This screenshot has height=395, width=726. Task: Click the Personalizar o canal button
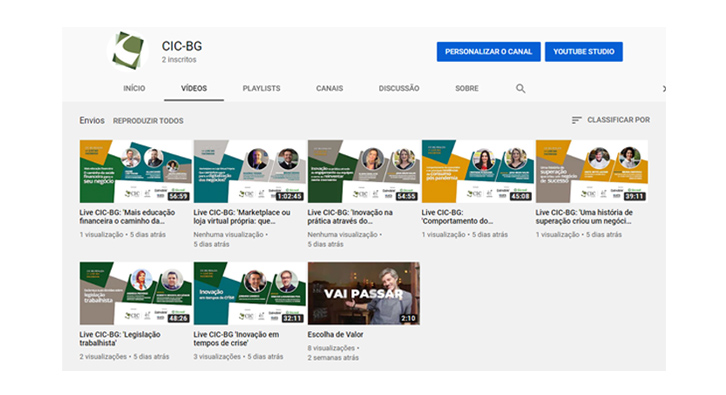coord(488,52)
